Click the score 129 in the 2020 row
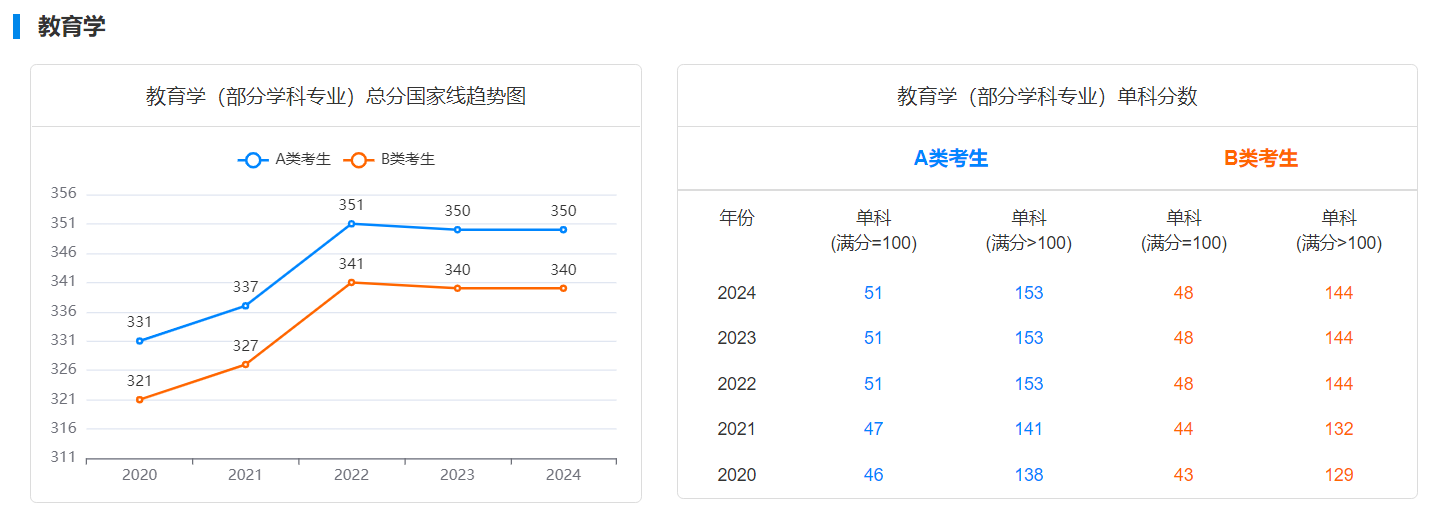Viewport: 1430px width, 506px height. 1339,475
